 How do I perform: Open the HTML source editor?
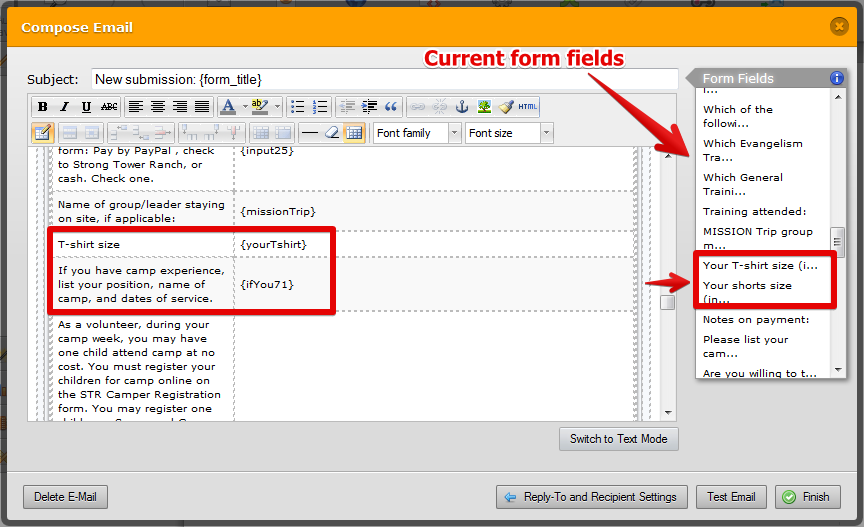coord(528,107)
